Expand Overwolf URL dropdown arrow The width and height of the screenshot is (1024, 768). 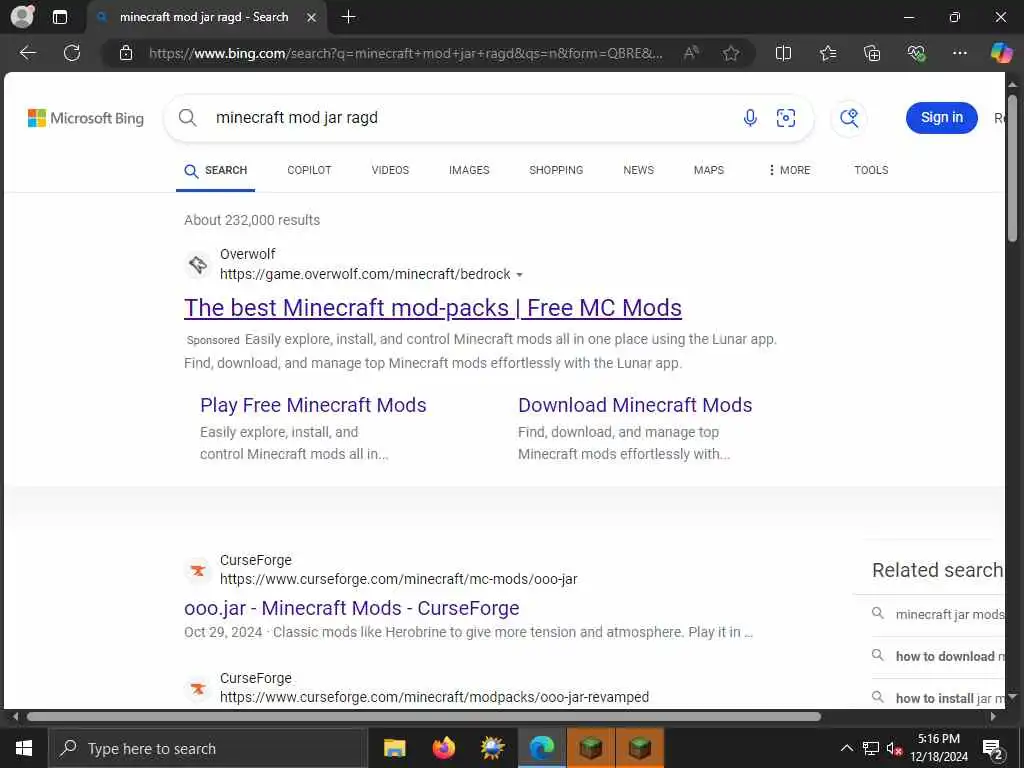[519, 275]
